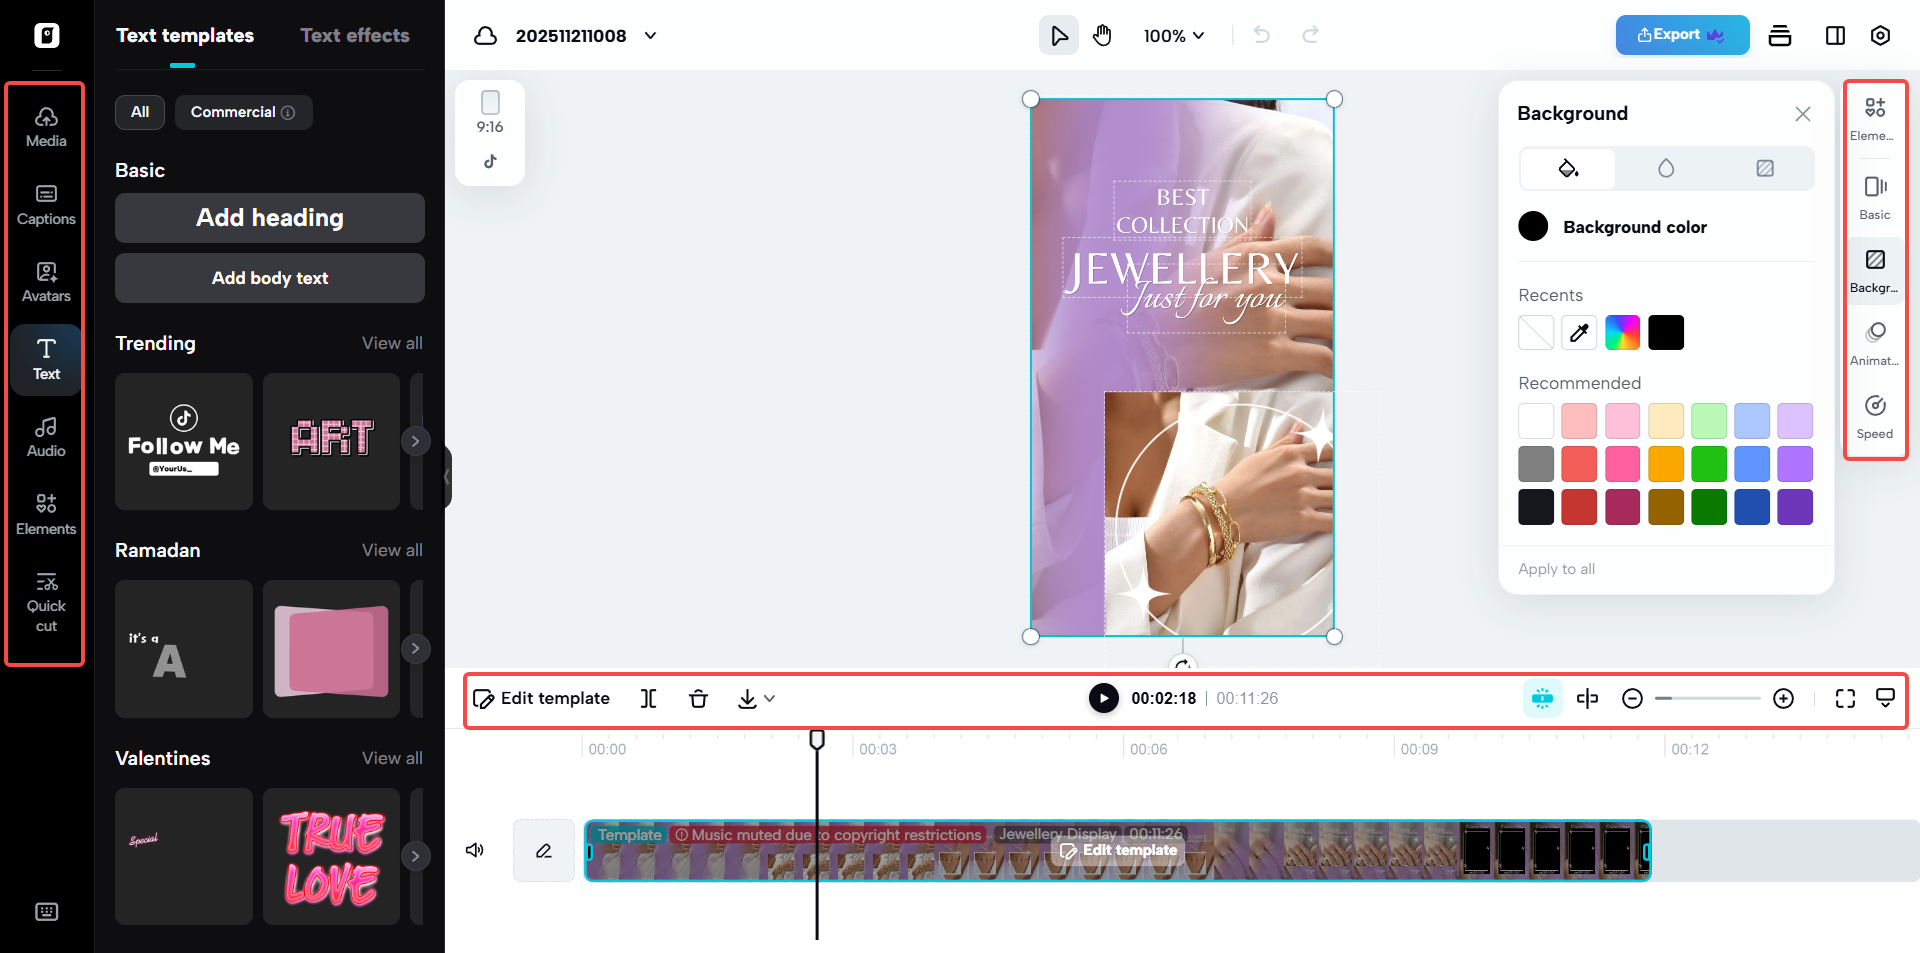Open the download options chevron
The image size is (1920, 953).
[770, 698]
